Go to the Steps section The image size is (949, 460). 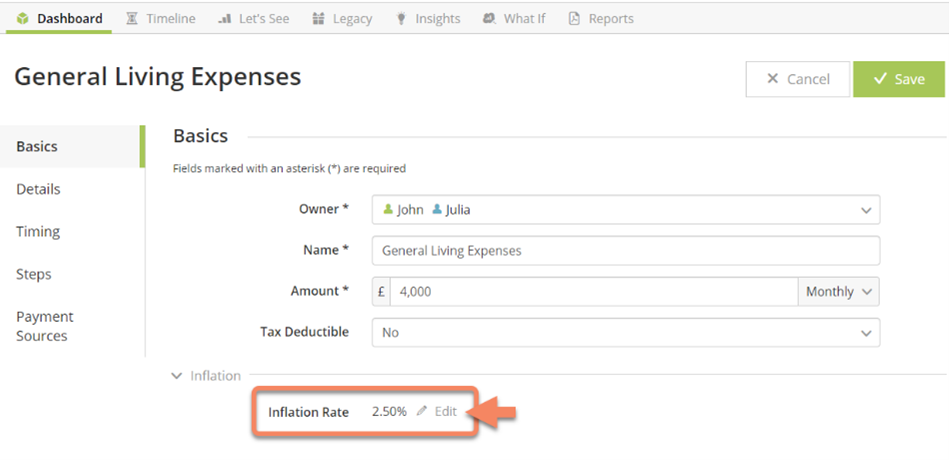tap(34, 274)
